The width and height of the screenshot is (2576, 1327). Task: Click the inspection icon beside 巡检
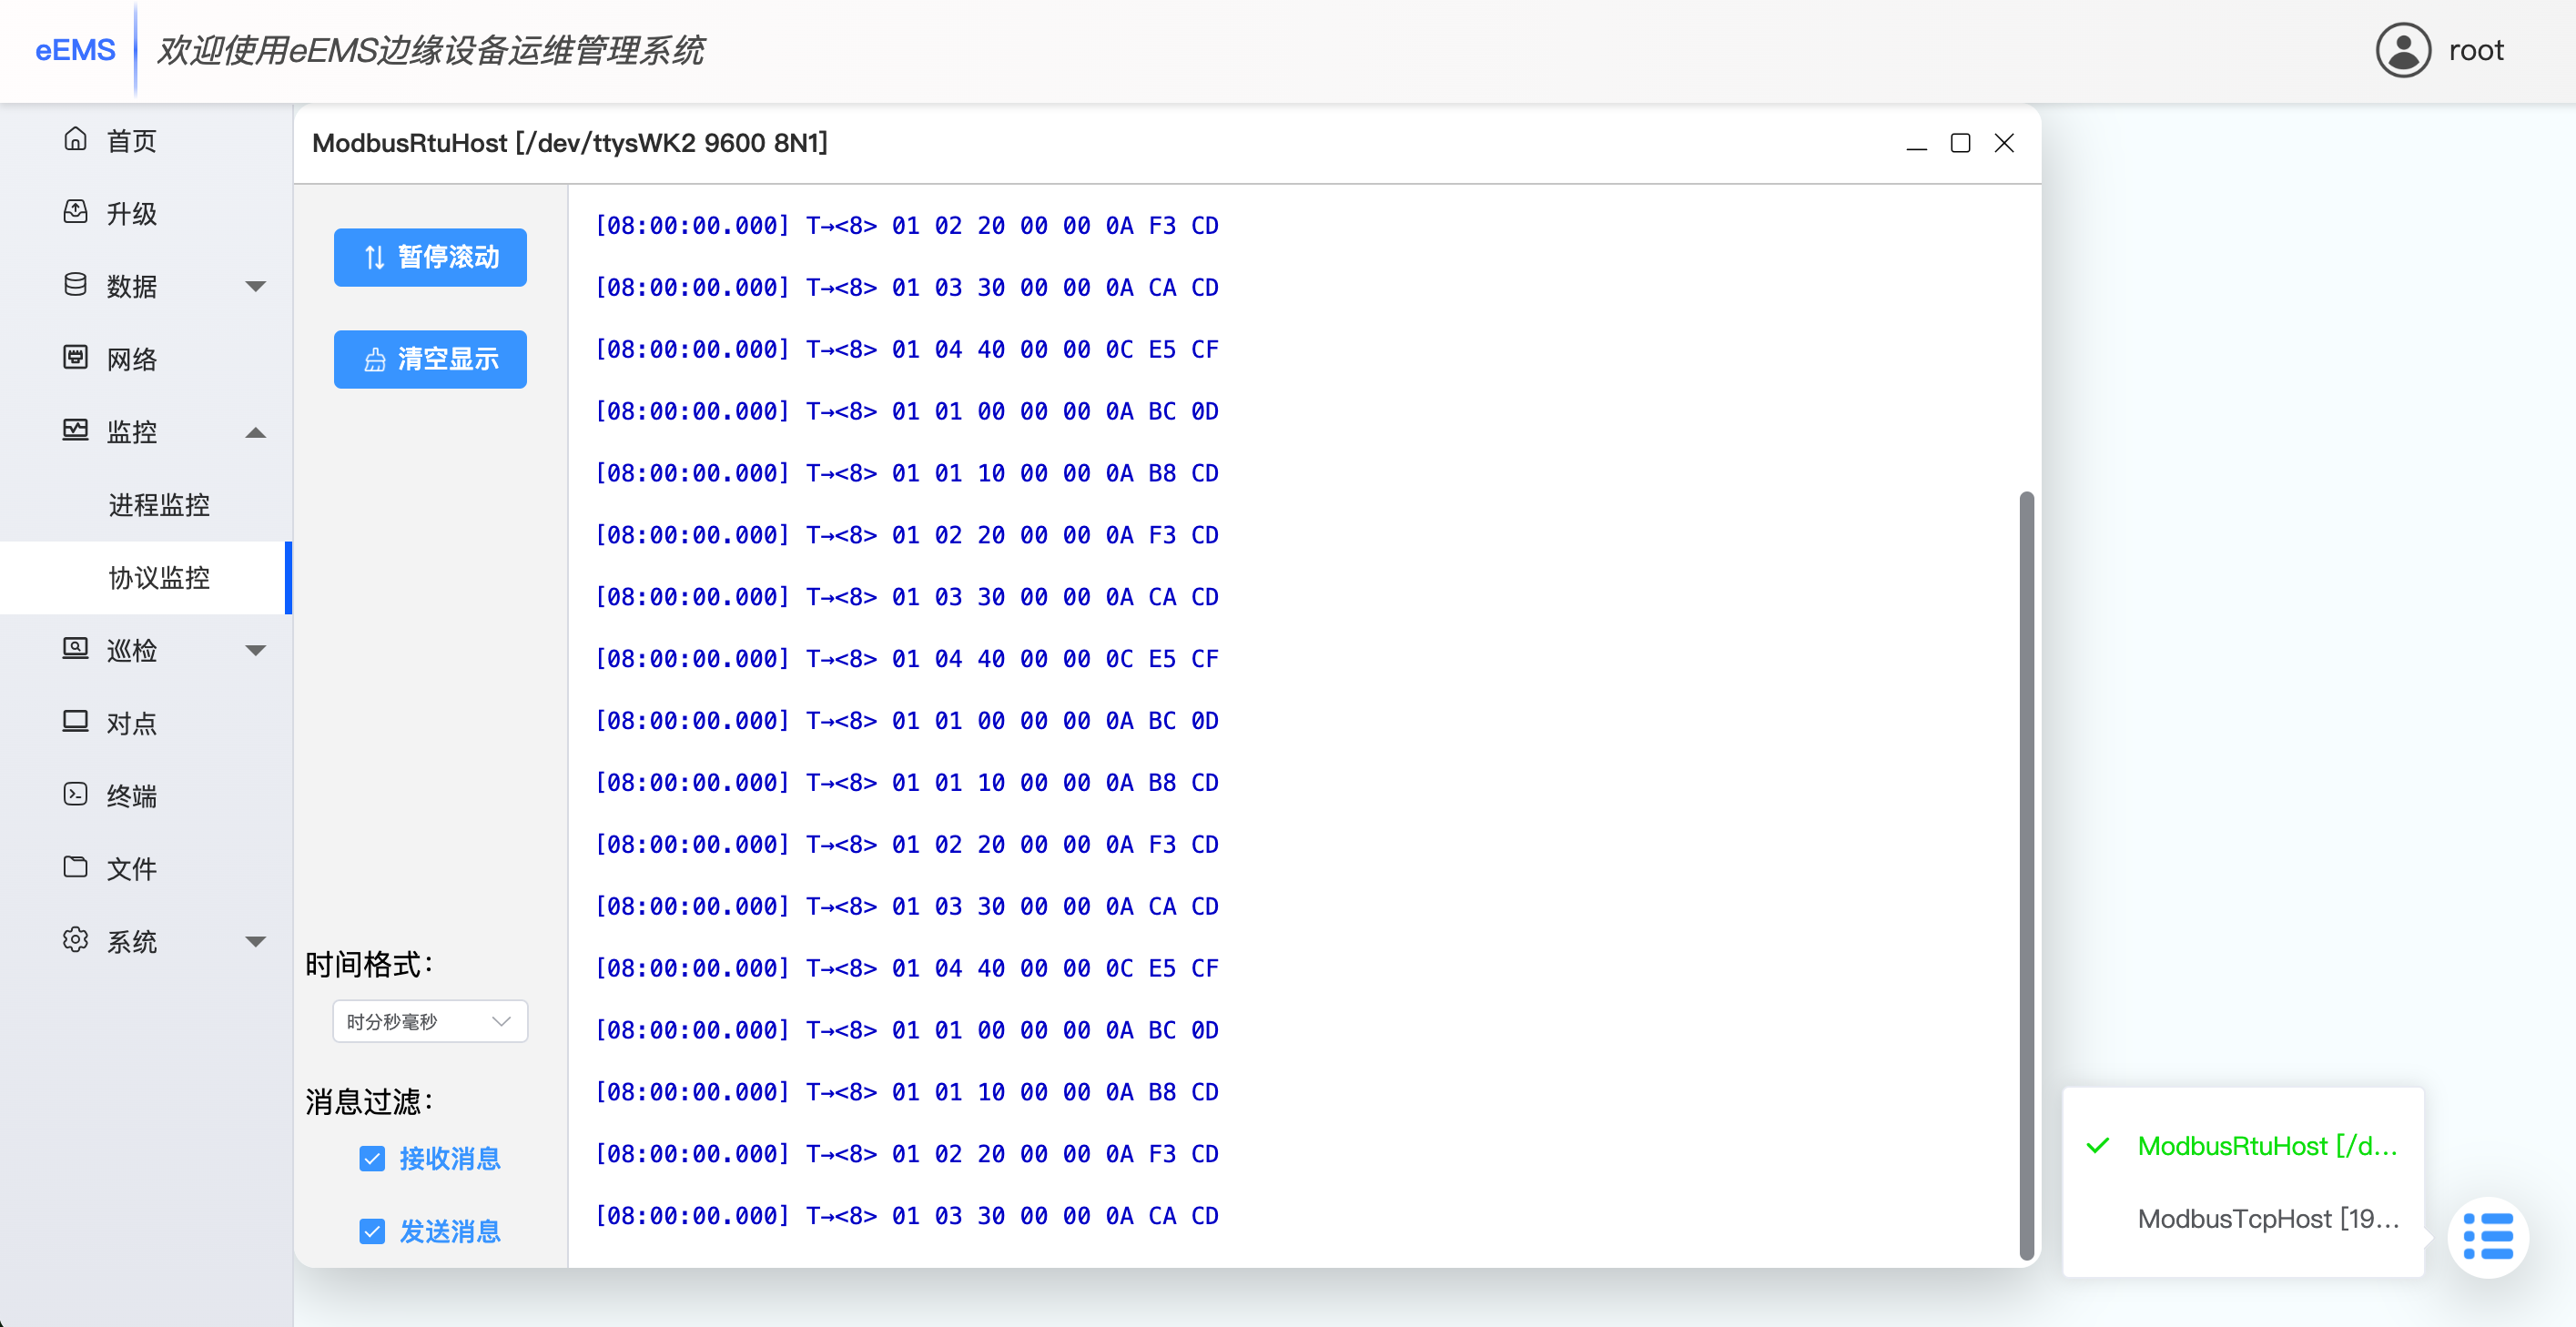[x=75, y=649]
